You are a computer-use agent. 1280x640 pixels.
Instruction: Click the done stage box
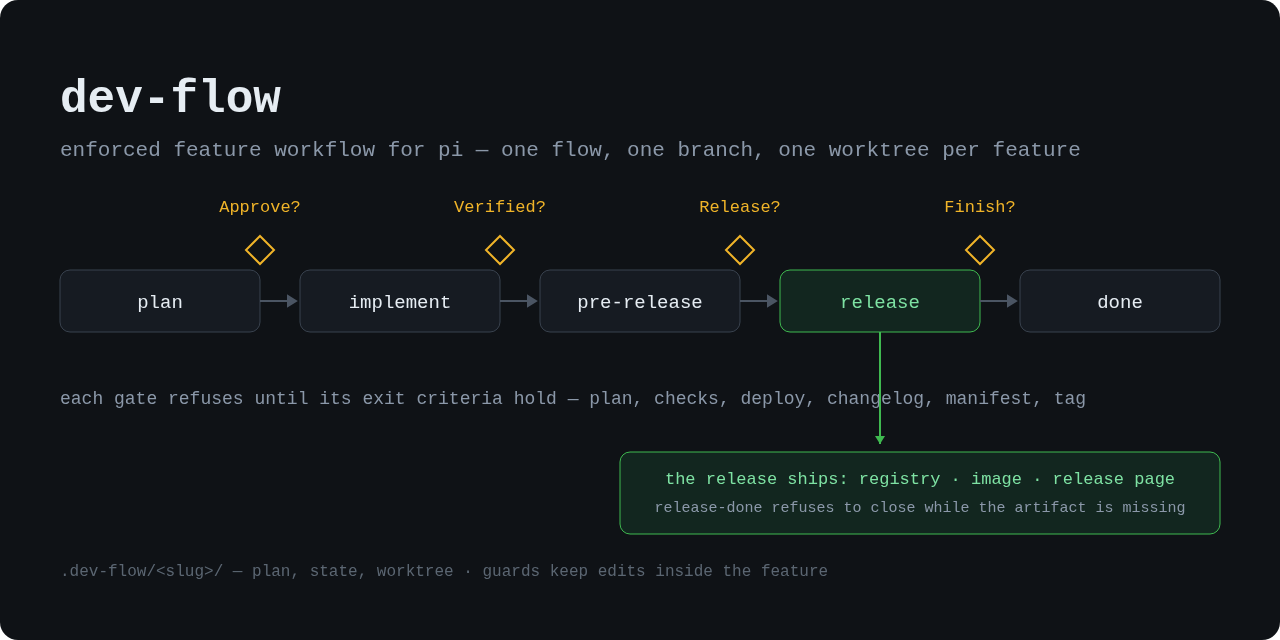(x=1120, y=301)
